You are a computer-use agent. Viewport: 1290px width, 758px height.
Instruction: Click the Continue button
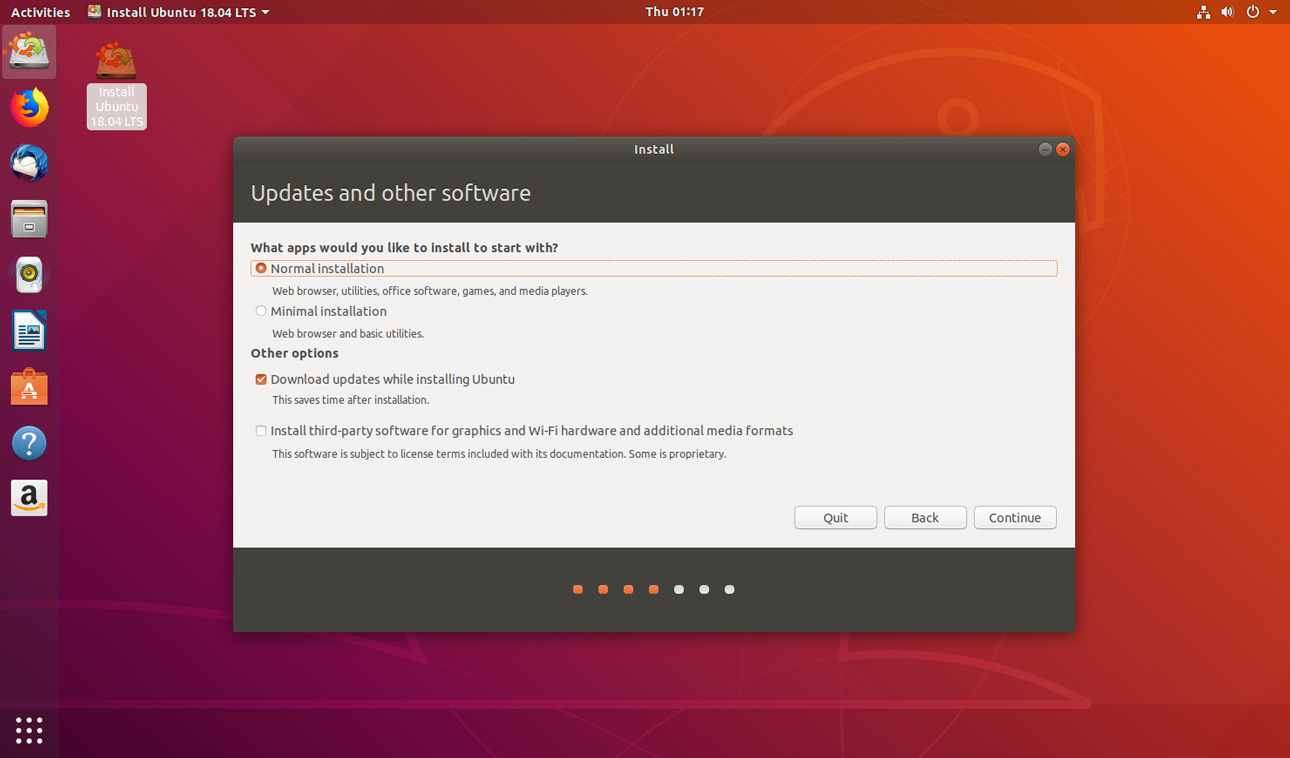(1015, 517)
